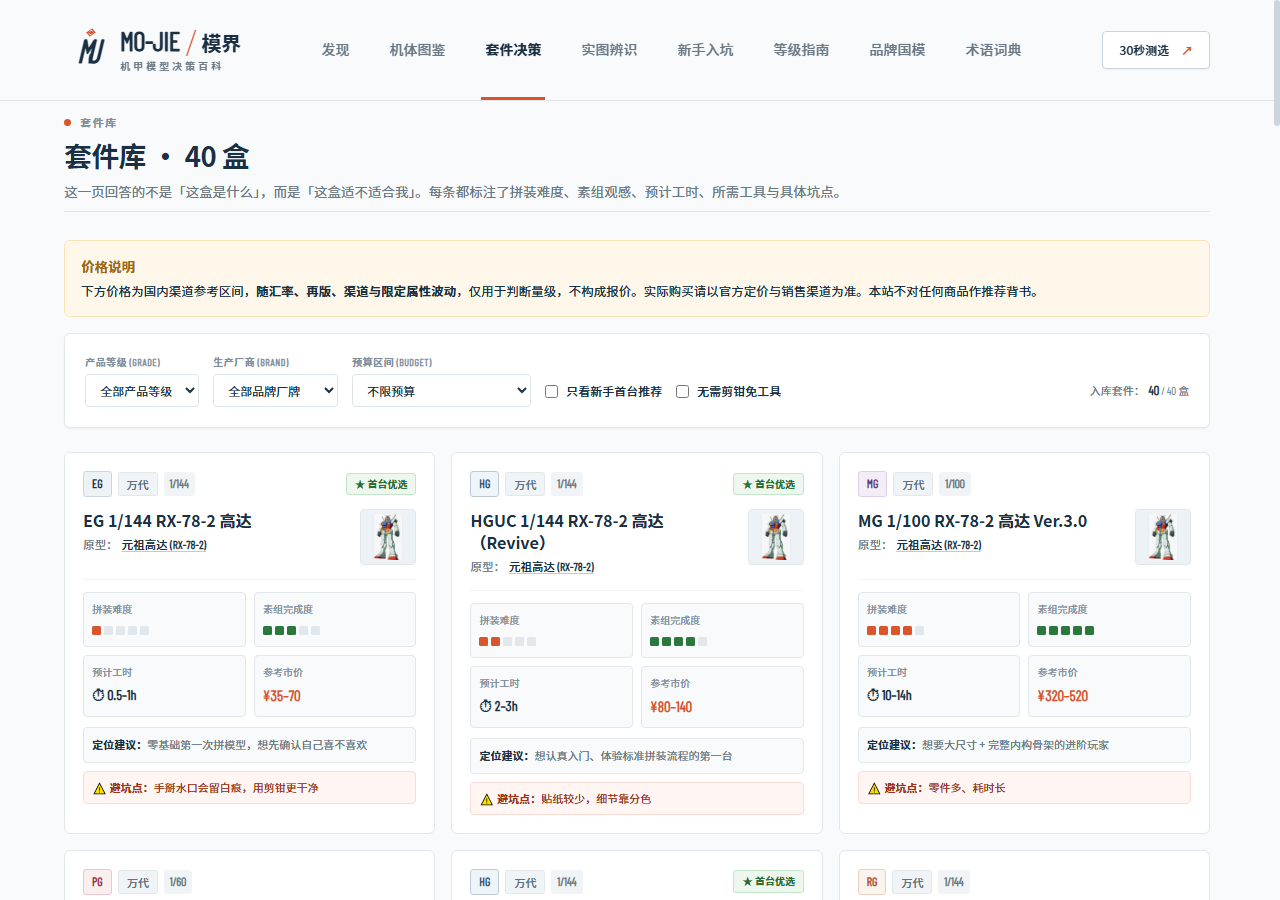The image size is (1280, 900).
Task: Go to 品牌国模 nav item
Action: (897, 50)
